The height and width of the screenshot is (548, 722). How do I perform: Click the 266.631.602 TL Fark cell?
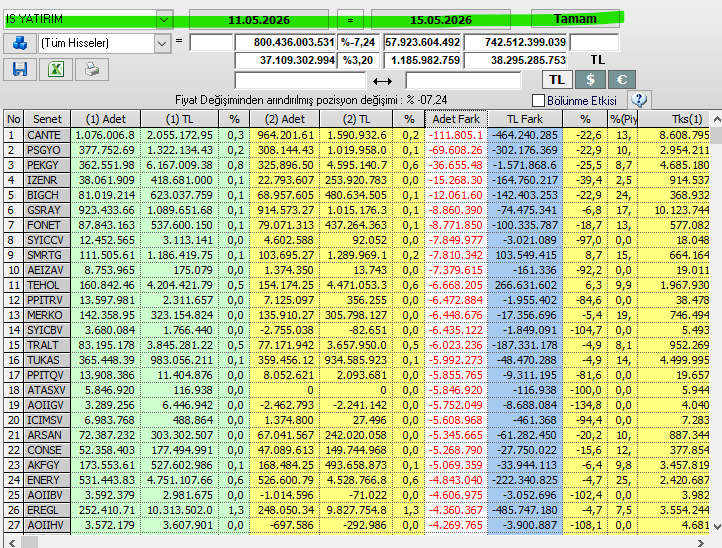tap(525, 285)
